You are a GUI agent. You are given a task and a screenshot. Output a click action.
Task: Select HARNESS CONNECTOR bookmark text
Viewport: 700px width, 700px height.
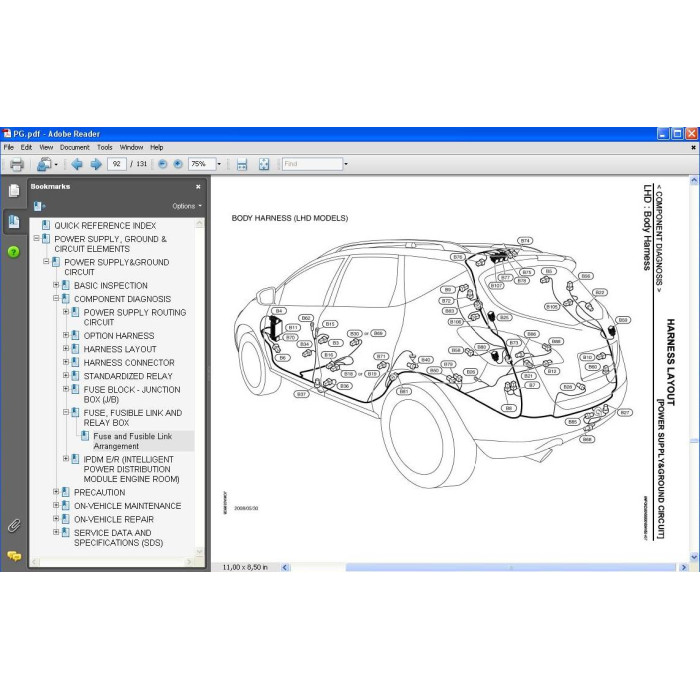[x=129, y=362]
